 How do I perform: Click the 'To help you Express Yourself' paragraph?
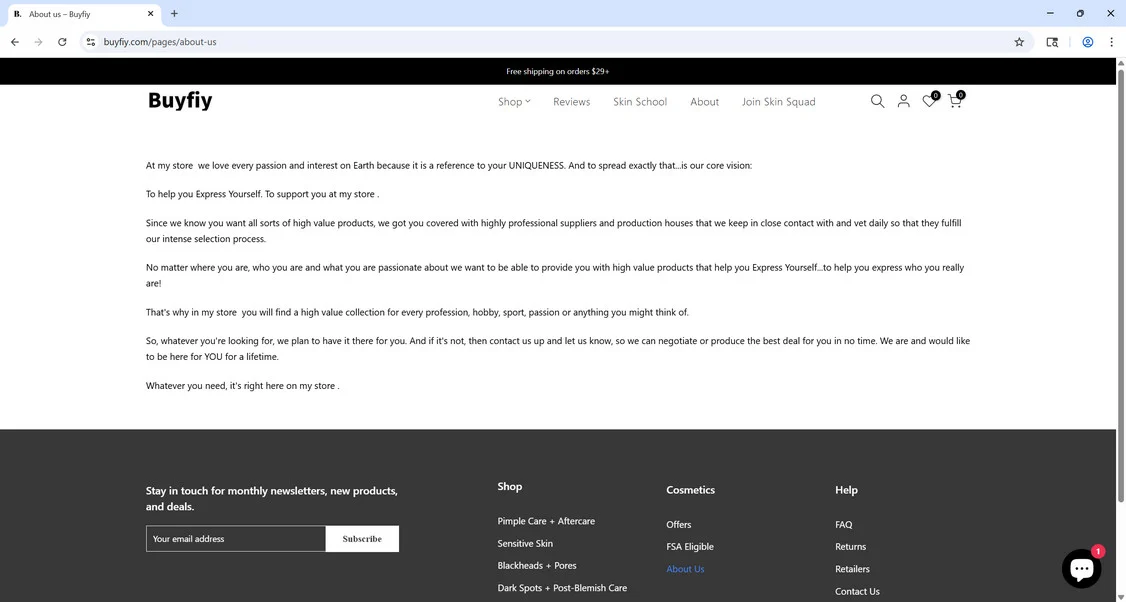click(262, 194)
